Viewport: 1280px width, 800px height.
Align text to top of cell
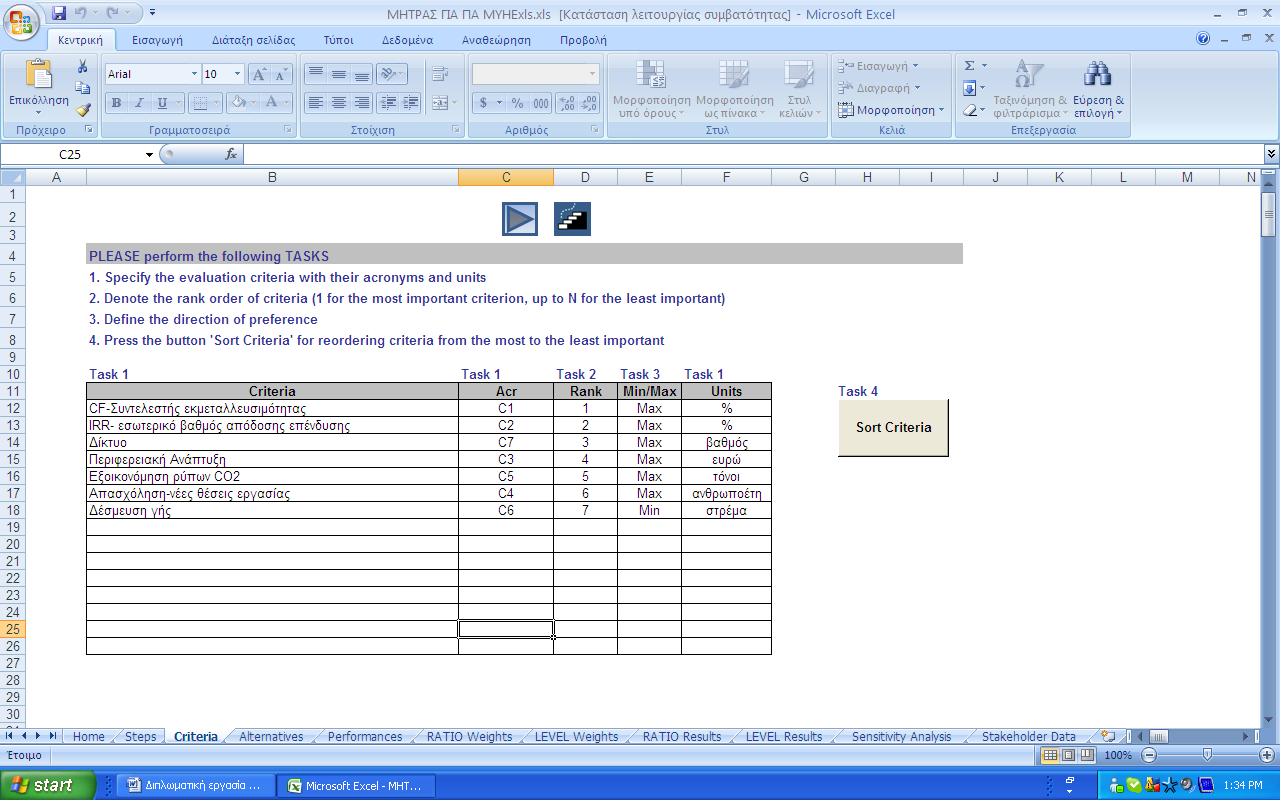pyautogui.click(x=315, y=75)
